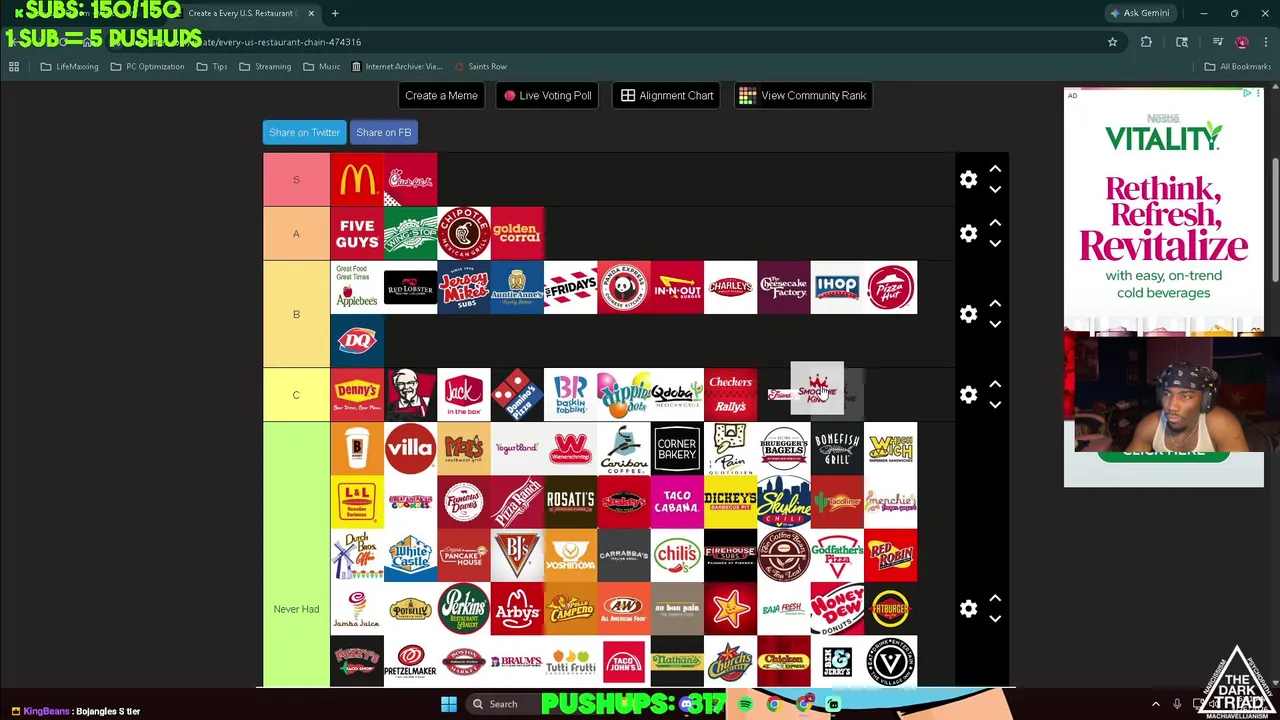Click the Baskin Robbins logo tile
The height and width of the screenshot is (720, 1280).
coord(570,394)
